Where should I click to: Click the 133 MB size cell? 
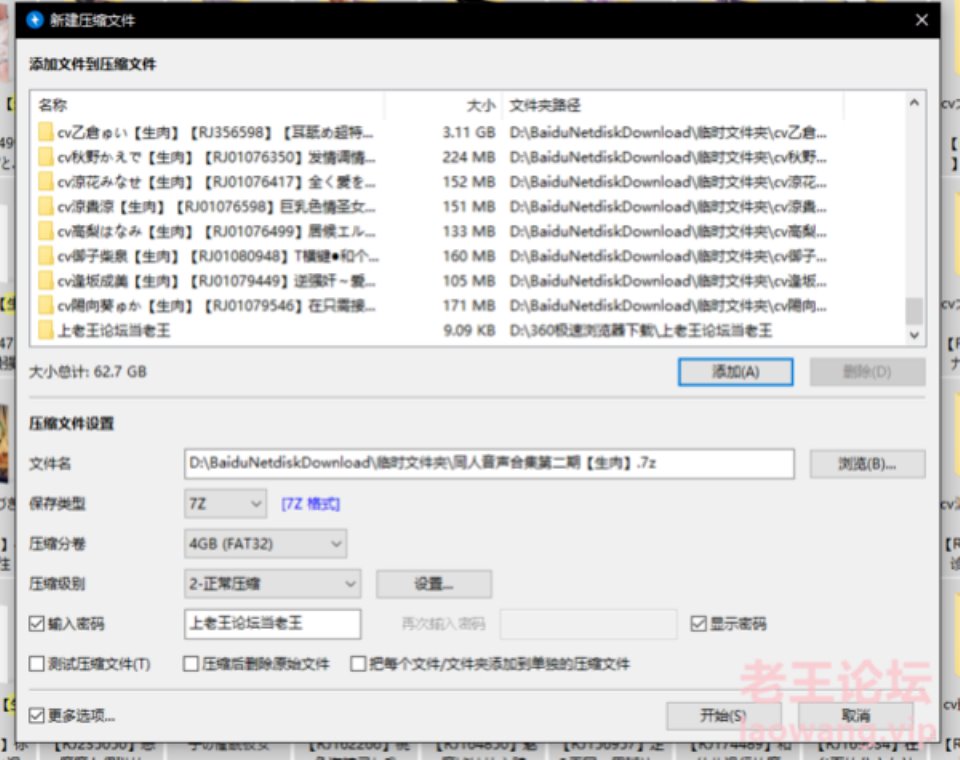point(468,231)
